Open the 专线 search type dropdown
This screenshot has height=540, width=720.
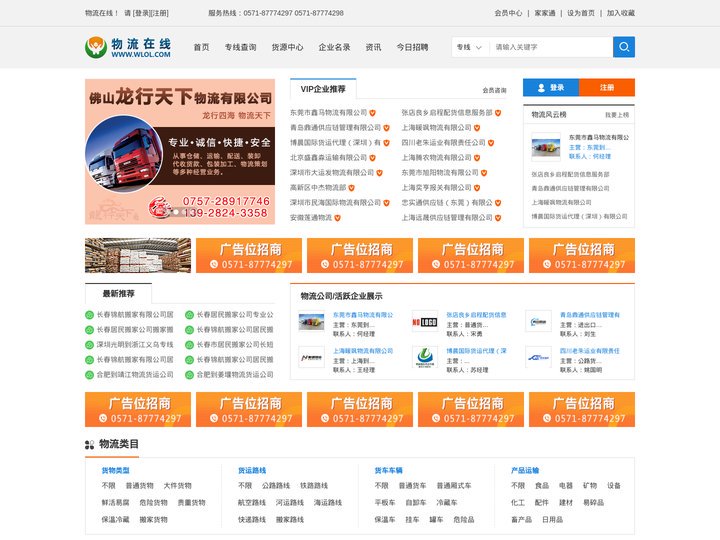point(469,47)
